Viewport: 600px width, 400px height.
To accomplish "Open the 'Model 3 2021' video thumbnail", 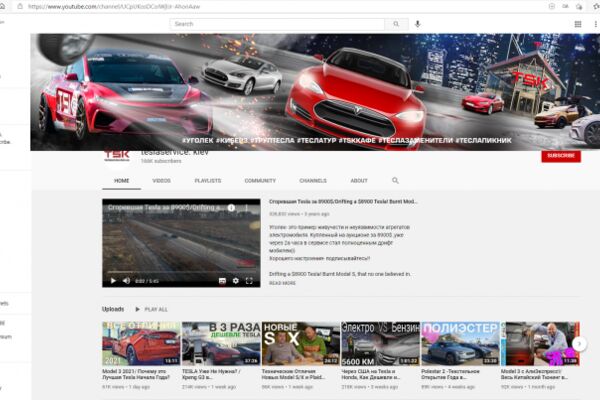I will pyautogui.click(x=141, y=344).
